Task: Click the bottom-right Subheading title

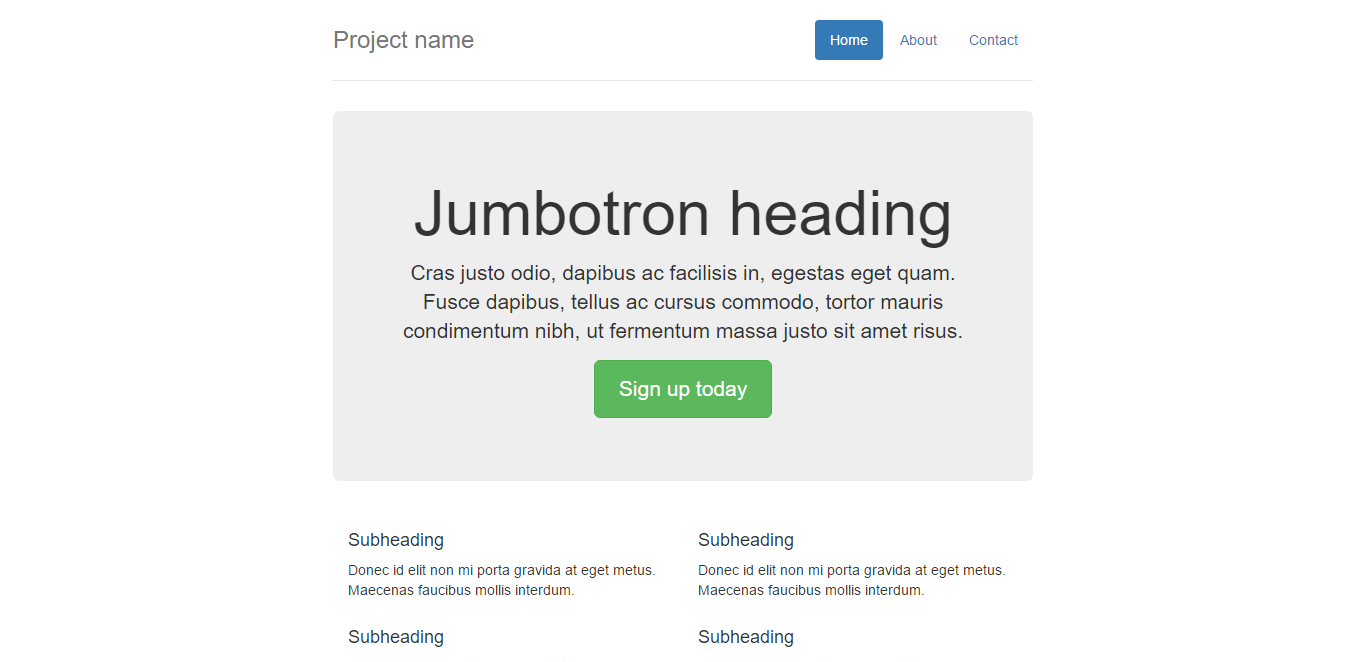Action: (746, 637)
